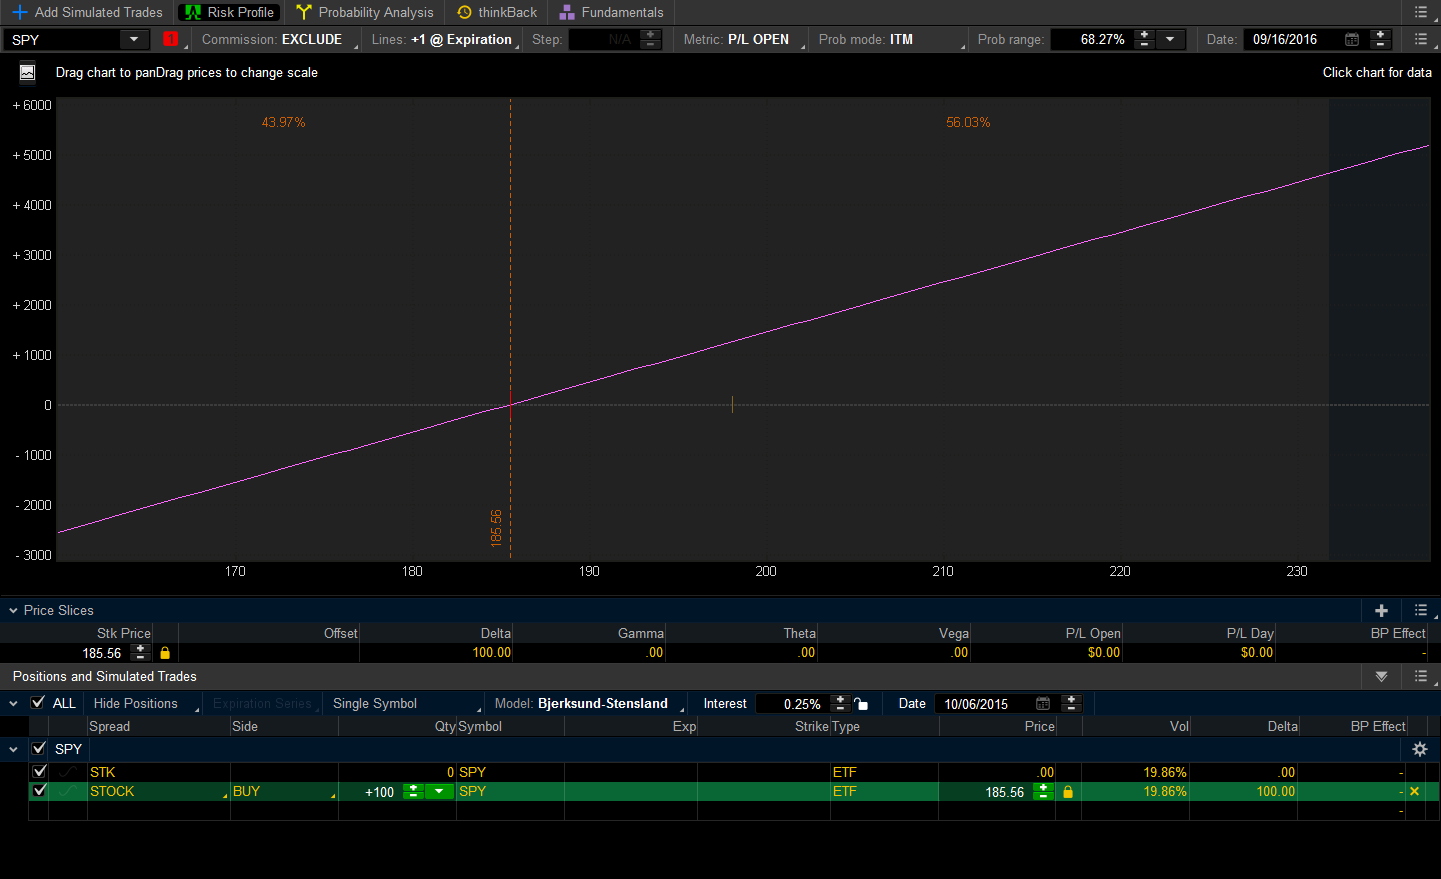Collapse the ALL positions group chevron
The height and width of the screenshot is (879, 1441).
(13, 704)
